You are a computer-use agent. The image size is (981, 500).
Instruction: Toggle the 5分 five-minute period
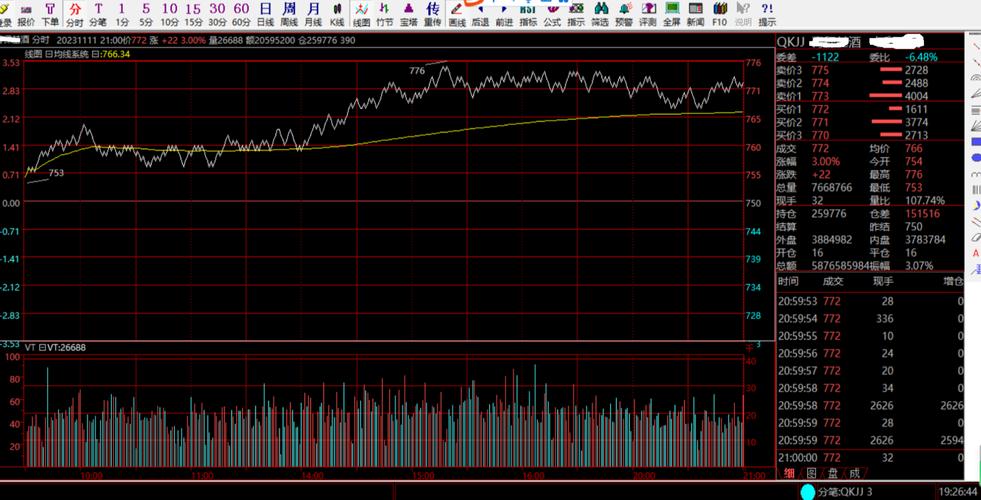point(146,13)
